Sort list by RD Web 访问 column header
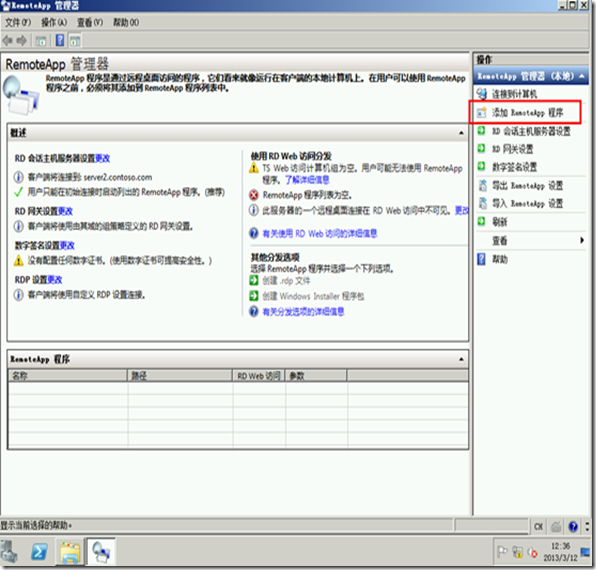This screenshot has width=596, height=570. coord(259,376)
